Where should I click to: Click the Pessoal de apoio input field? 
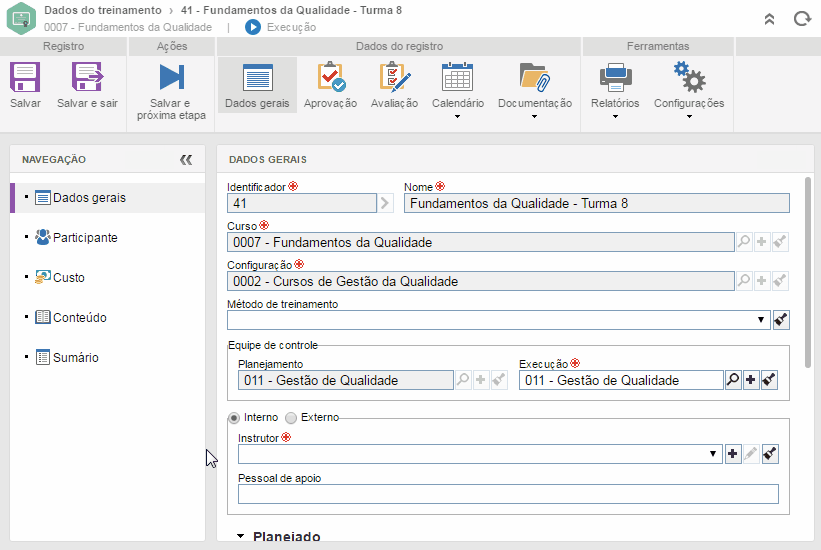tap(508, 494)
